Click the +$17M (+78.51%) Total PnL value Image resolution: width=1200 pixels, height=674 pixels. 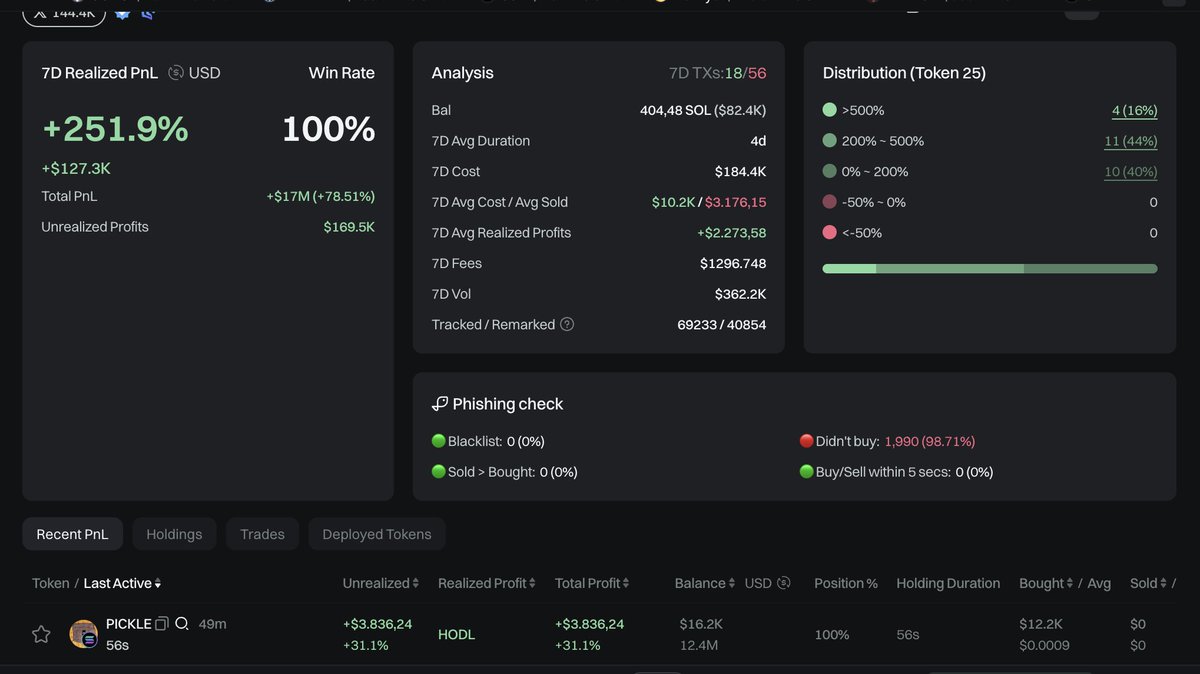pos(320,196)
